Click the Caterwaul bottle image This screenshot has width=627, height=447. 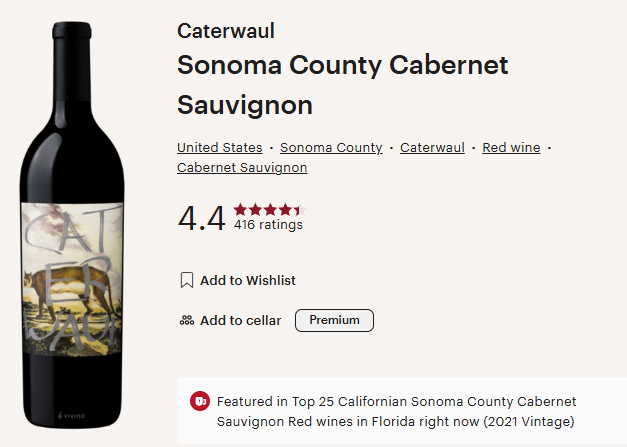pyautogui.click(x=72, y=225)
